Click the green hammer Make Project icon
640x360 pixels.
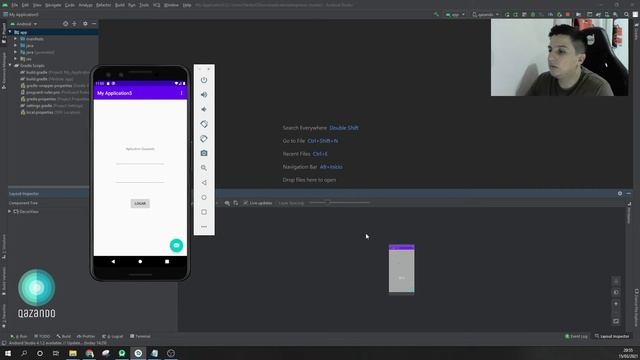point(436,14)
